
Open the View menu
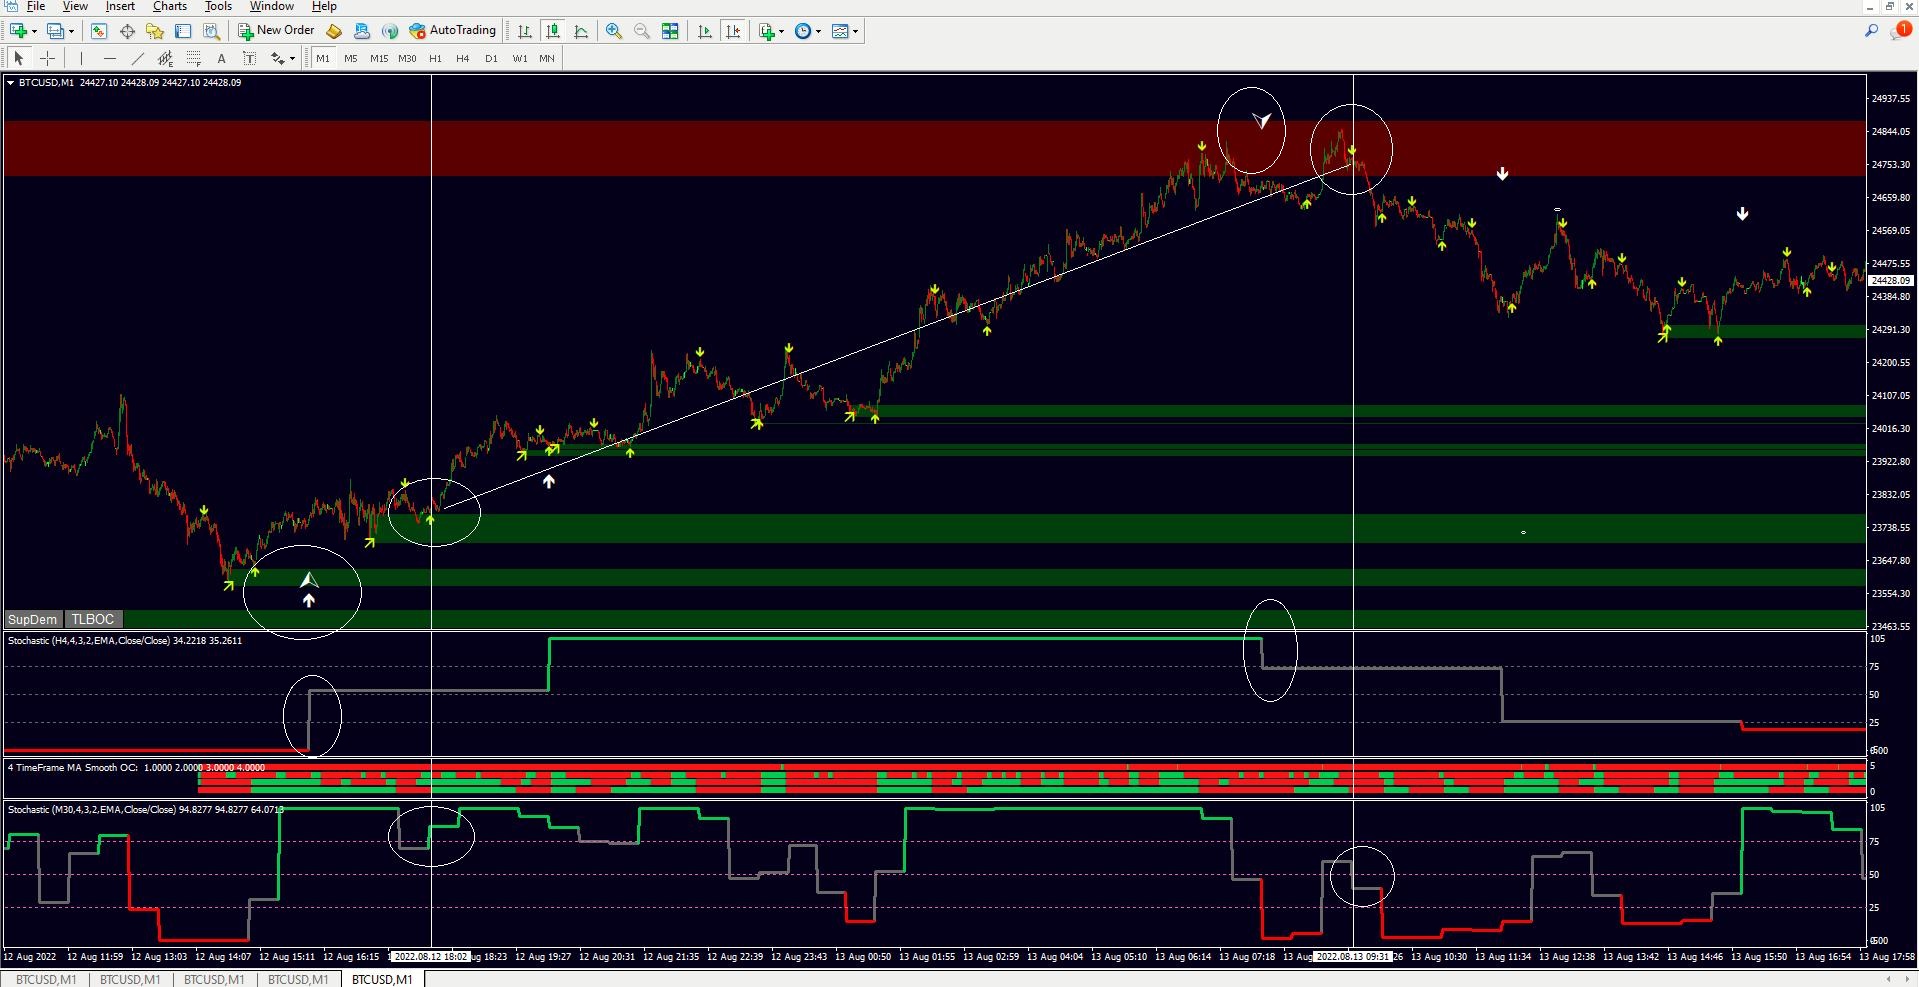click(x=75, y=6)
